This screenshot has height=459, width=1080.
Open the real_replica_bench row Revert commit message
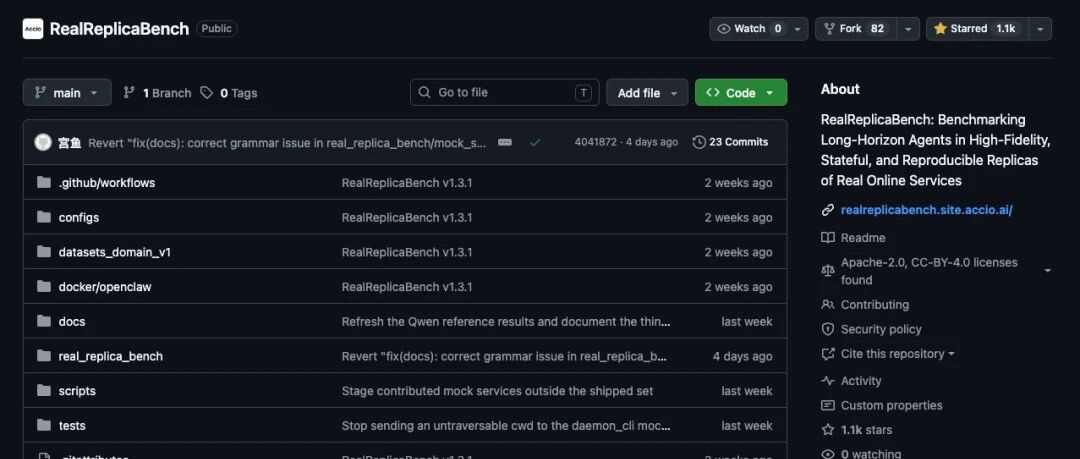504,356
